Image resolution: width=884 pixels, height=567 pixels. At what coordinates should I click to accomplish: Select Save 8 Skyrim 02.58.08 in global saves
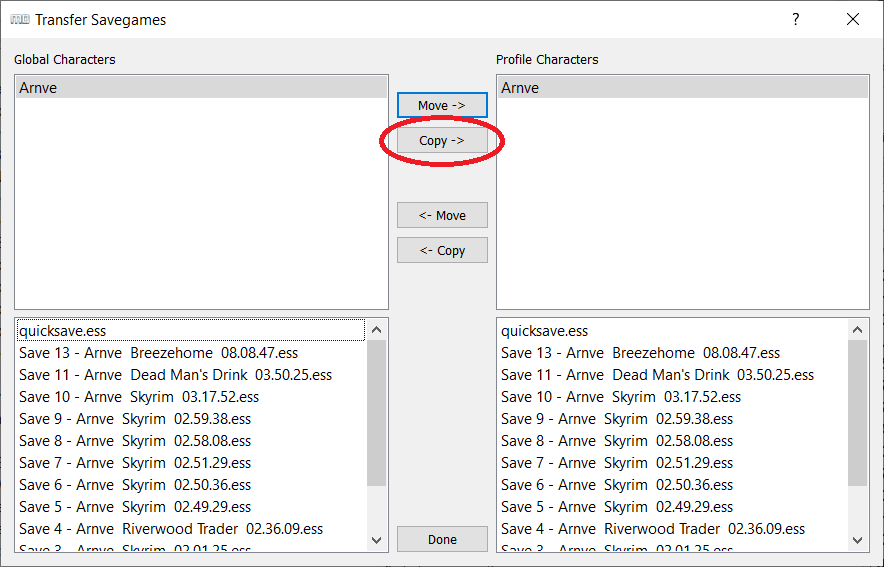(191, 441)
